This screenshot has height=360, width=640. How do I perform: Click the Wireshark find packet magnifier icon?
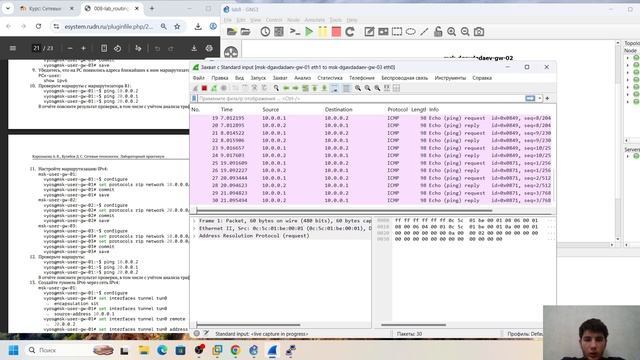tap(276, 88)
